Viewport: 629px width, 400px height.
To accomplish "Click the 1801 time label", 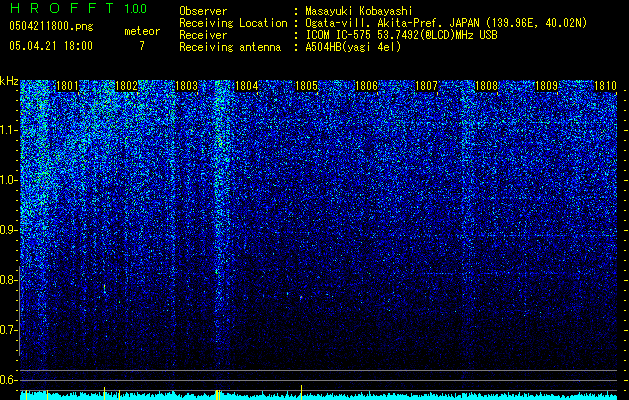I will [67, 86].
